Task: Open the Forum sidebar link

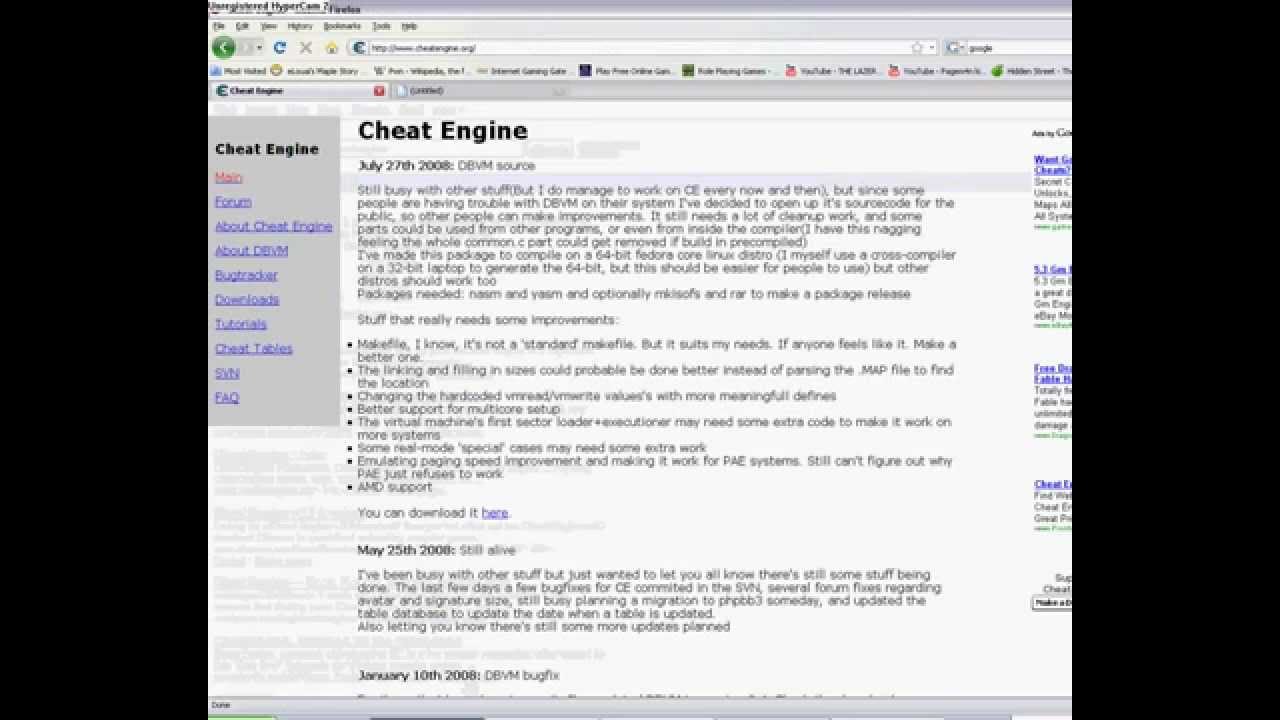Action: coord(233,202)
